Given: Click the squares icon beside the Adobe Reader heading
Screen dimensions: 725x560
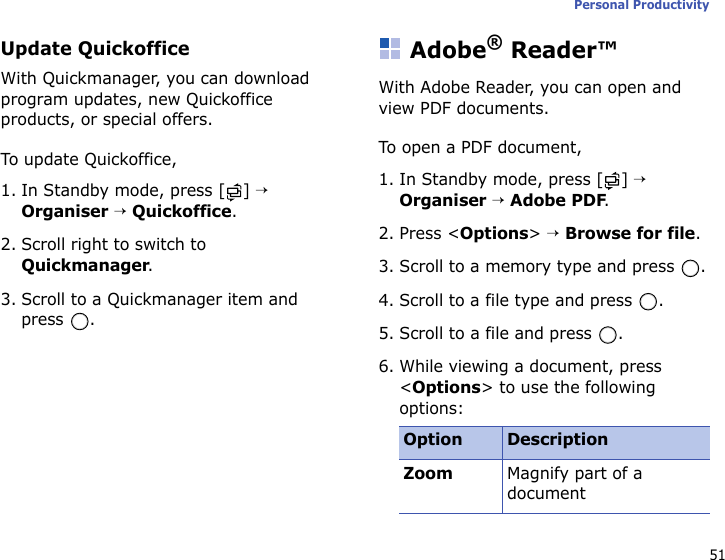Looking at the screenshot, I should 390,49.
